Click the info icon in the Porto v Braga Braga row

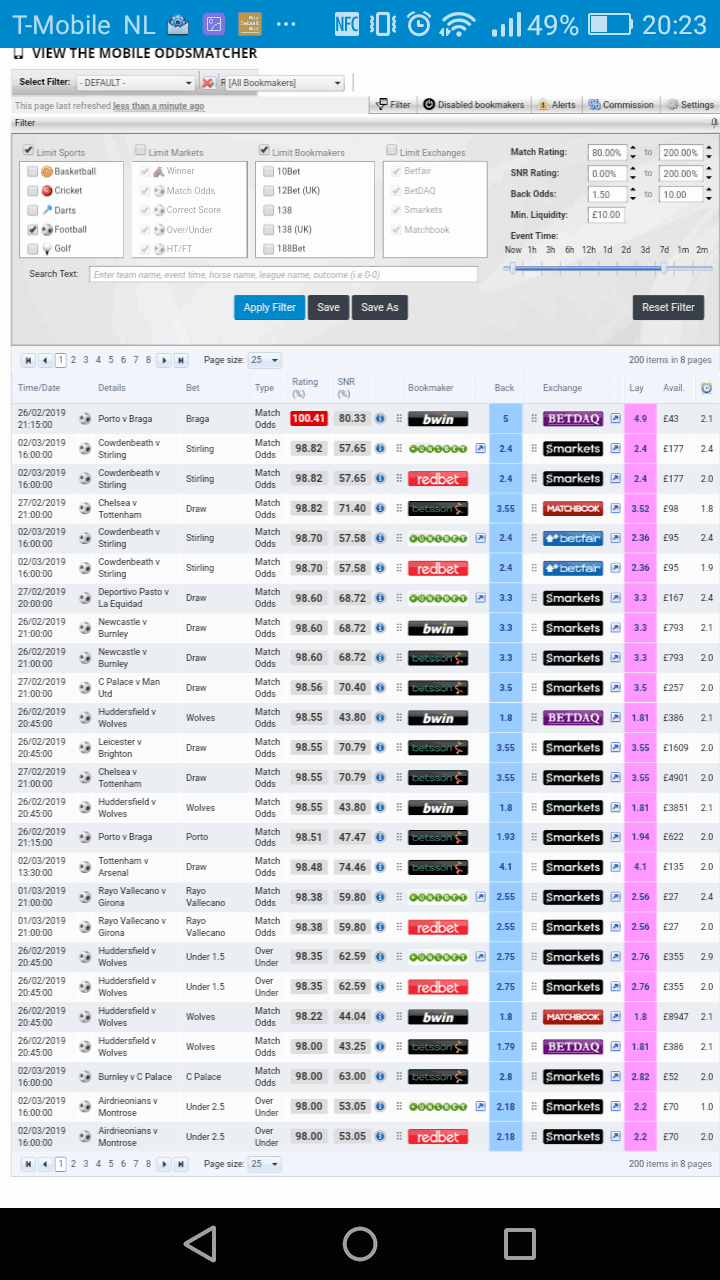tap(380, 419)
